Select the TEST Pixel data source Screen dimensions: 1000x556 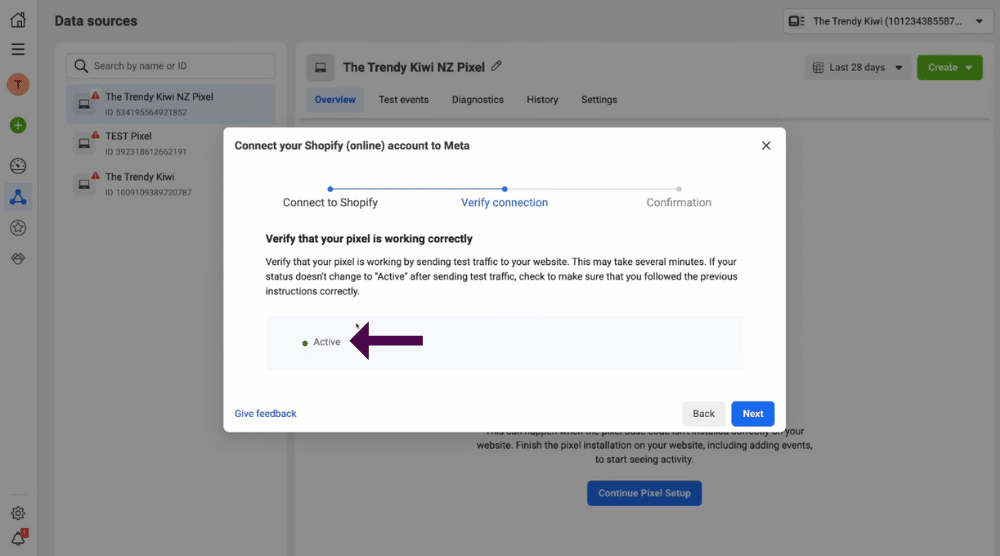click(171, 143)
